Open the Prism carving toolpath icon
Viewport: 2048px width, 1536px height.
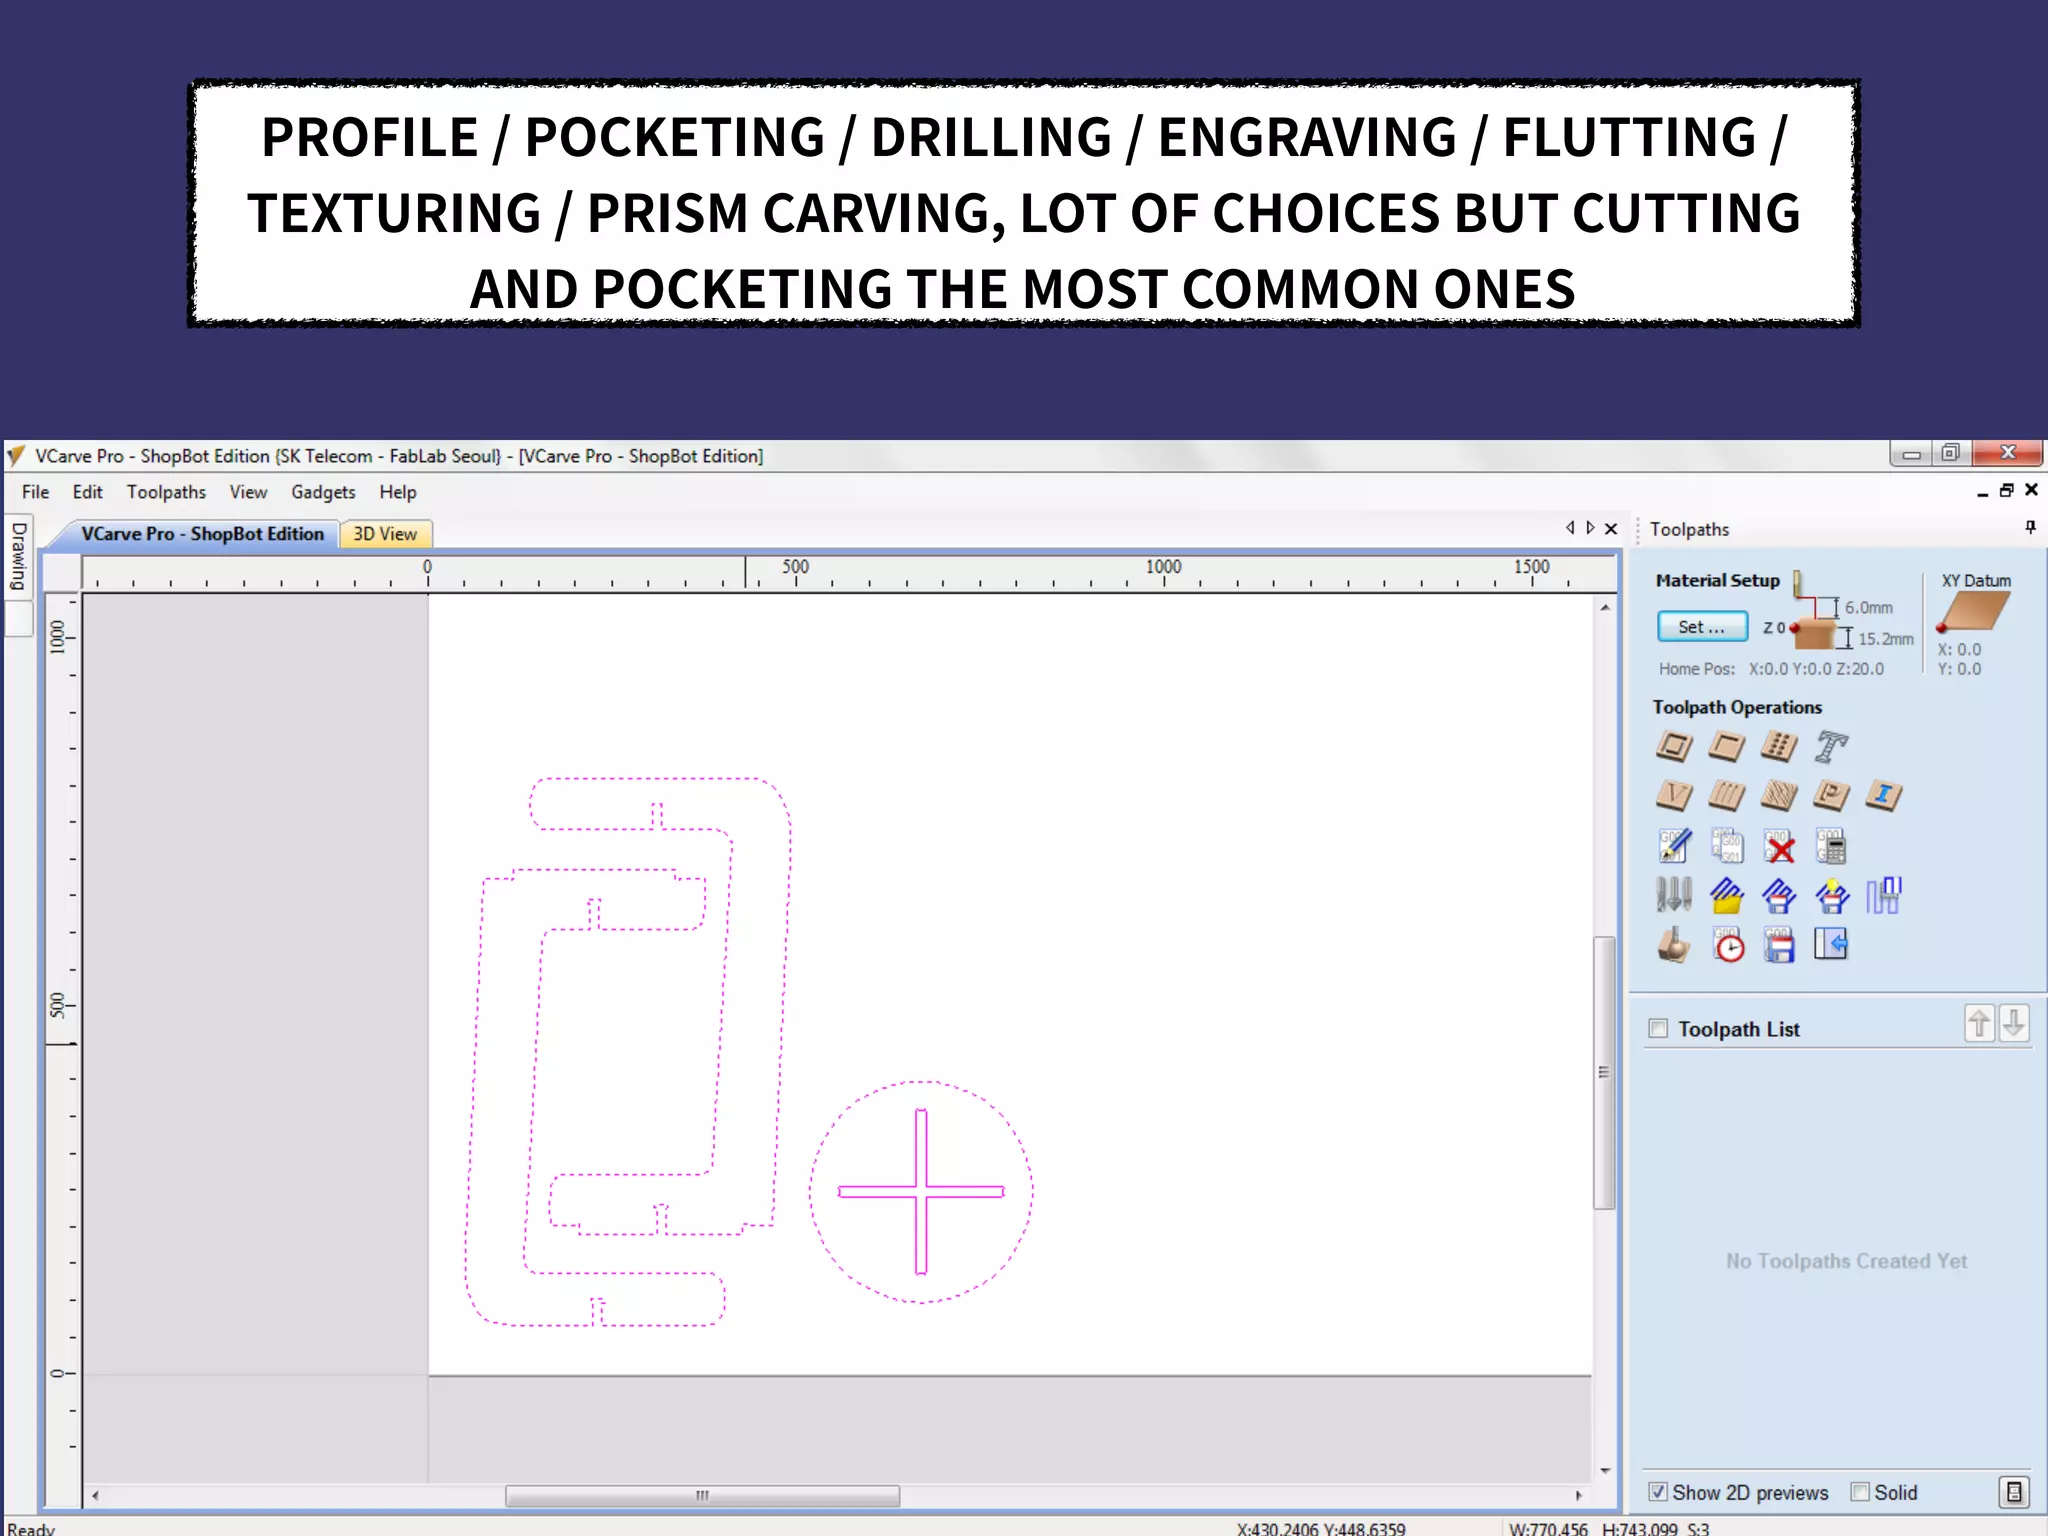(1831, 796)
